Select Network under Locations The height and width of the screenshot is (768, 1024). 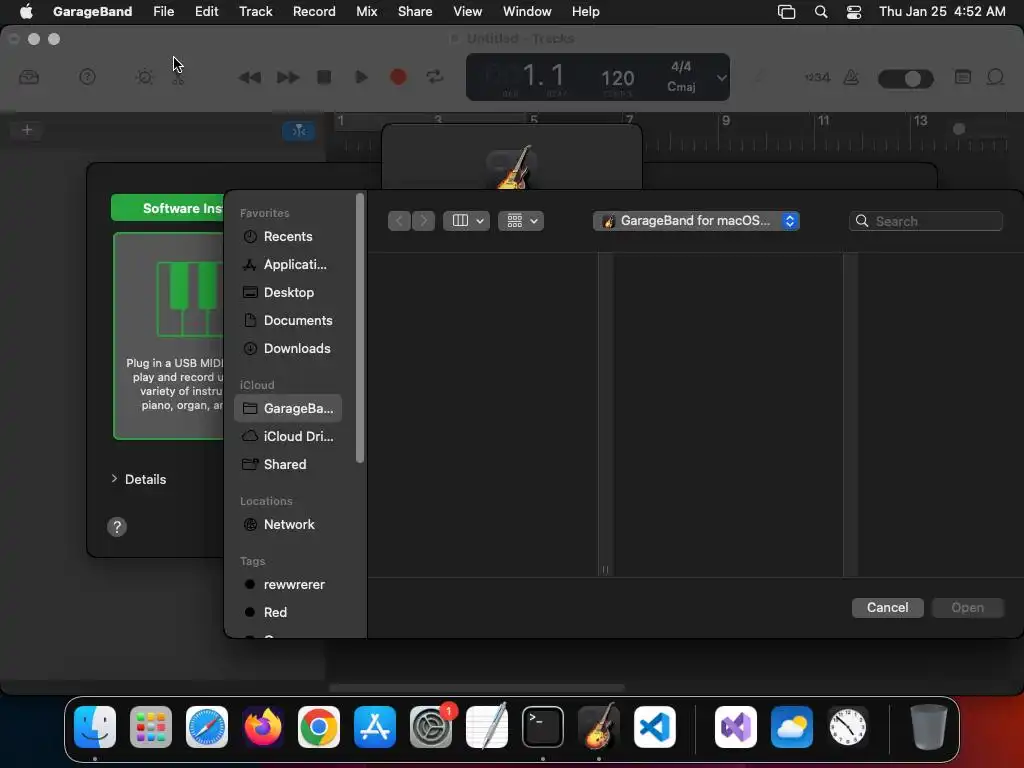tap(287, 525)
